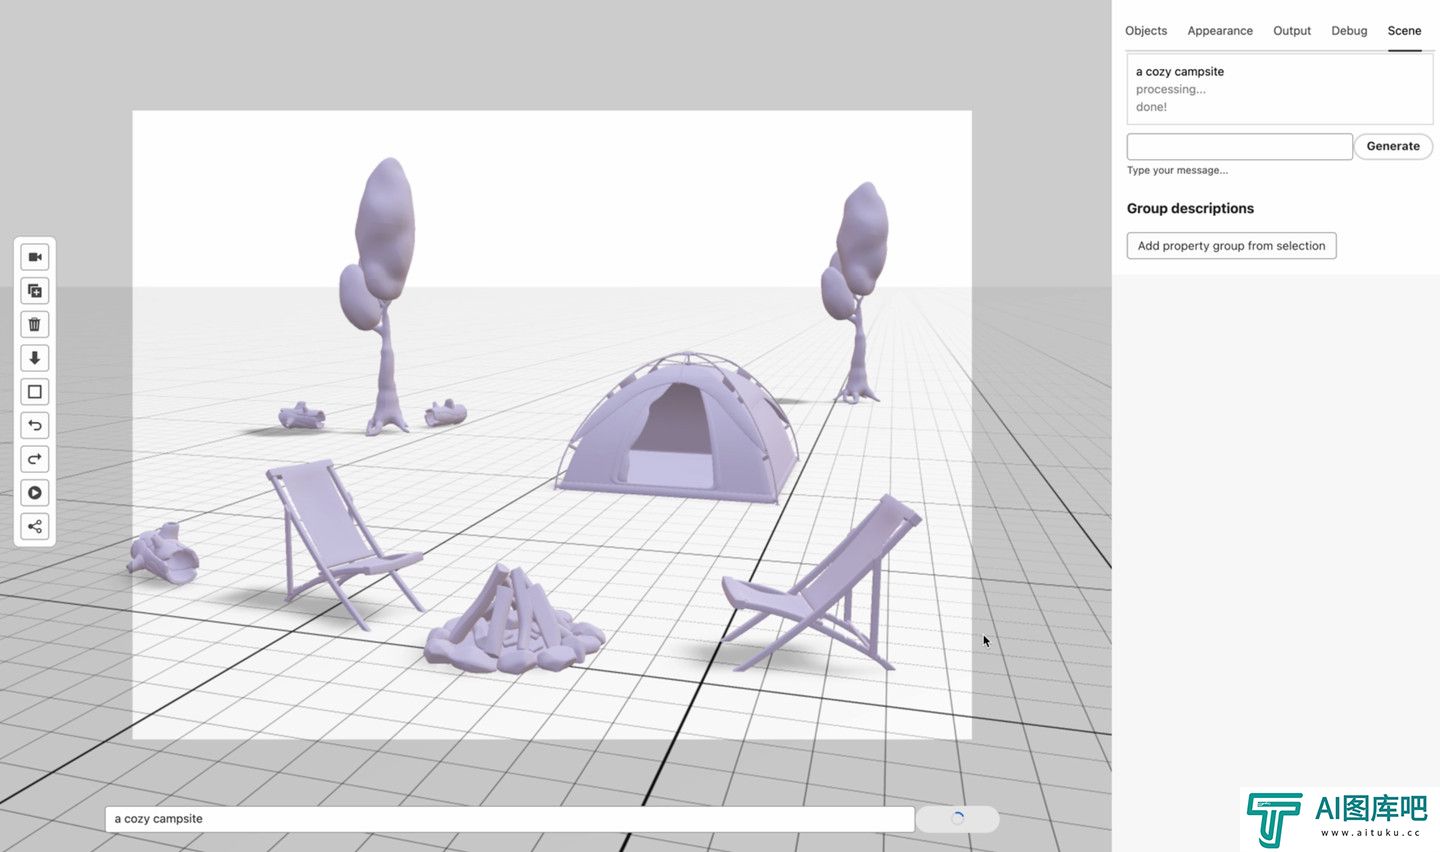Image resolution: width=1440 pixels, height=852 pixels.
Task: Click the 'Group descriptions' heading
Action: pyautogui.click(x=1190, y=209)
